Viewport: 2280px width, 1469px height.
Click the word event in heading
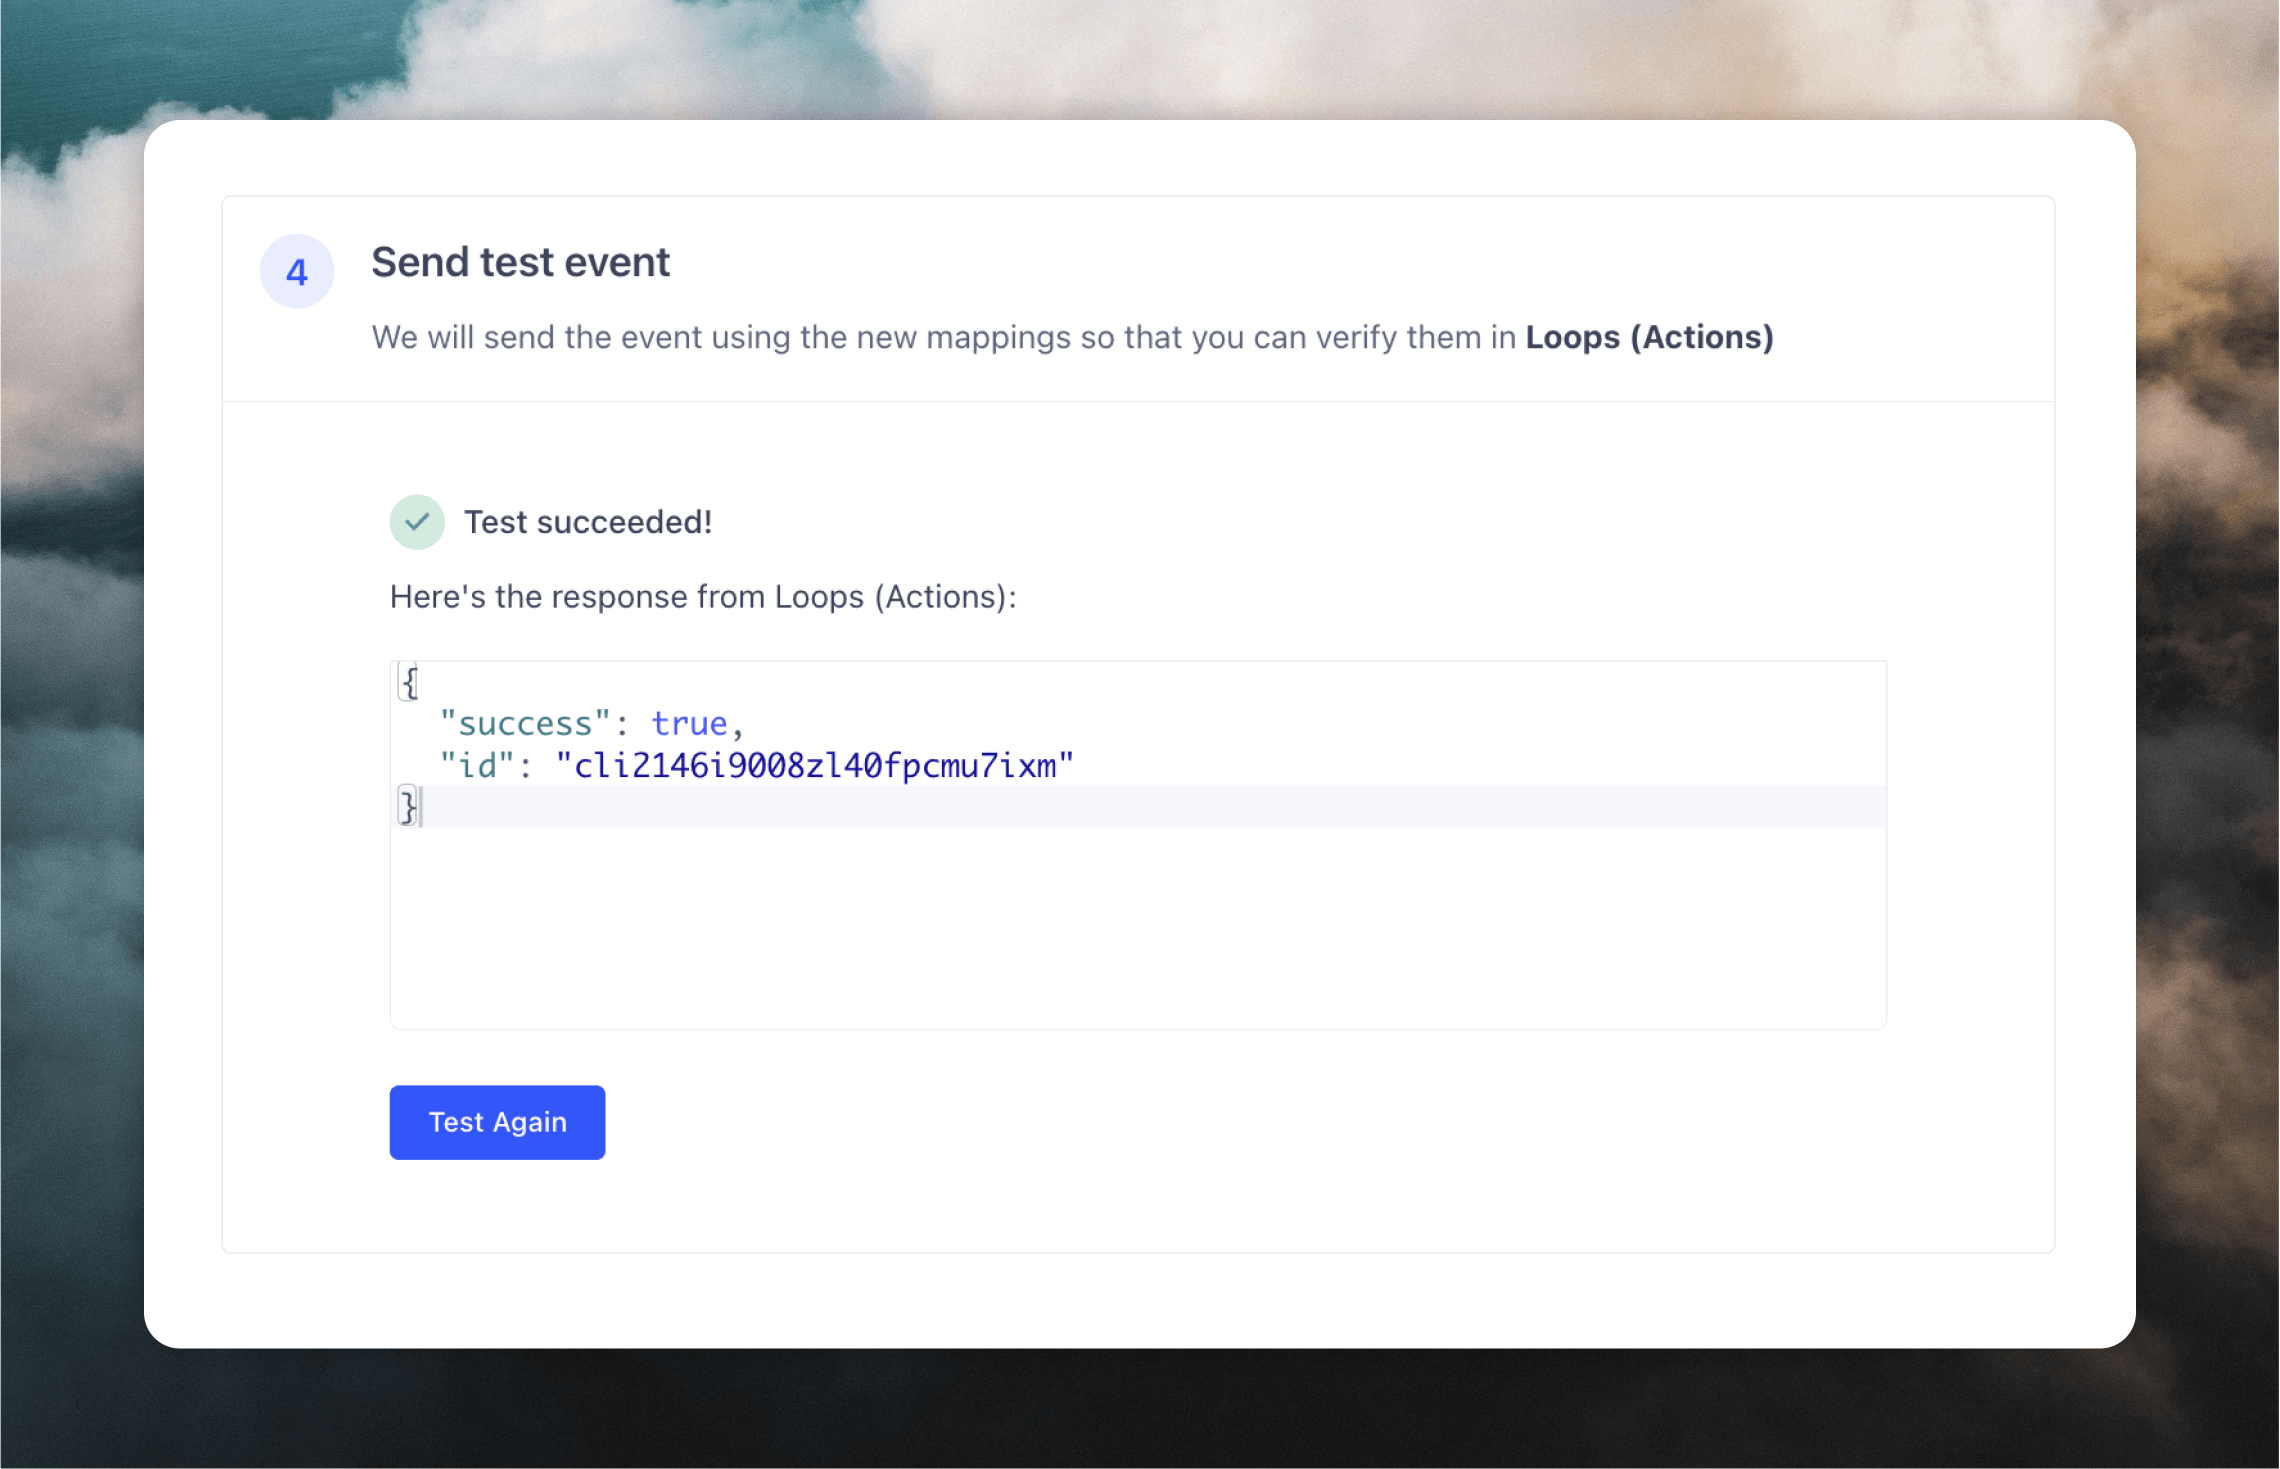pos(617,262)
